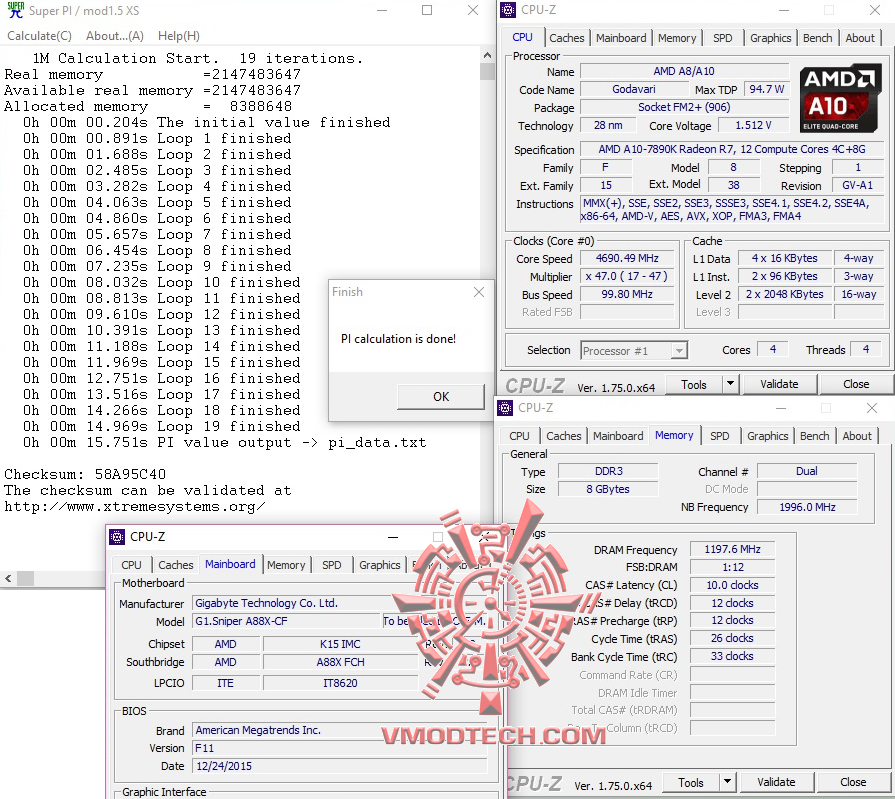This screenshot has height=799, width=895.
Task: Switch to SPD tab in top CPU-Z window
Action: pyautogui.click(x=723, y=38)
